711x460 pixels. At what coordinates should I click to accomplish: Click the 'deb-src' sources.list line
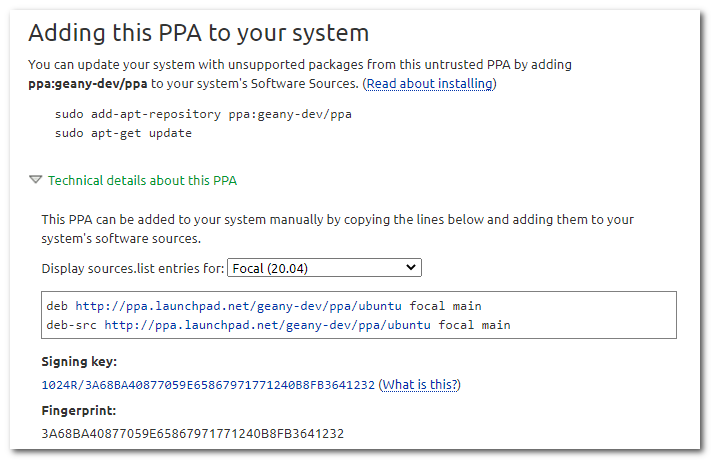pos(278,325)
